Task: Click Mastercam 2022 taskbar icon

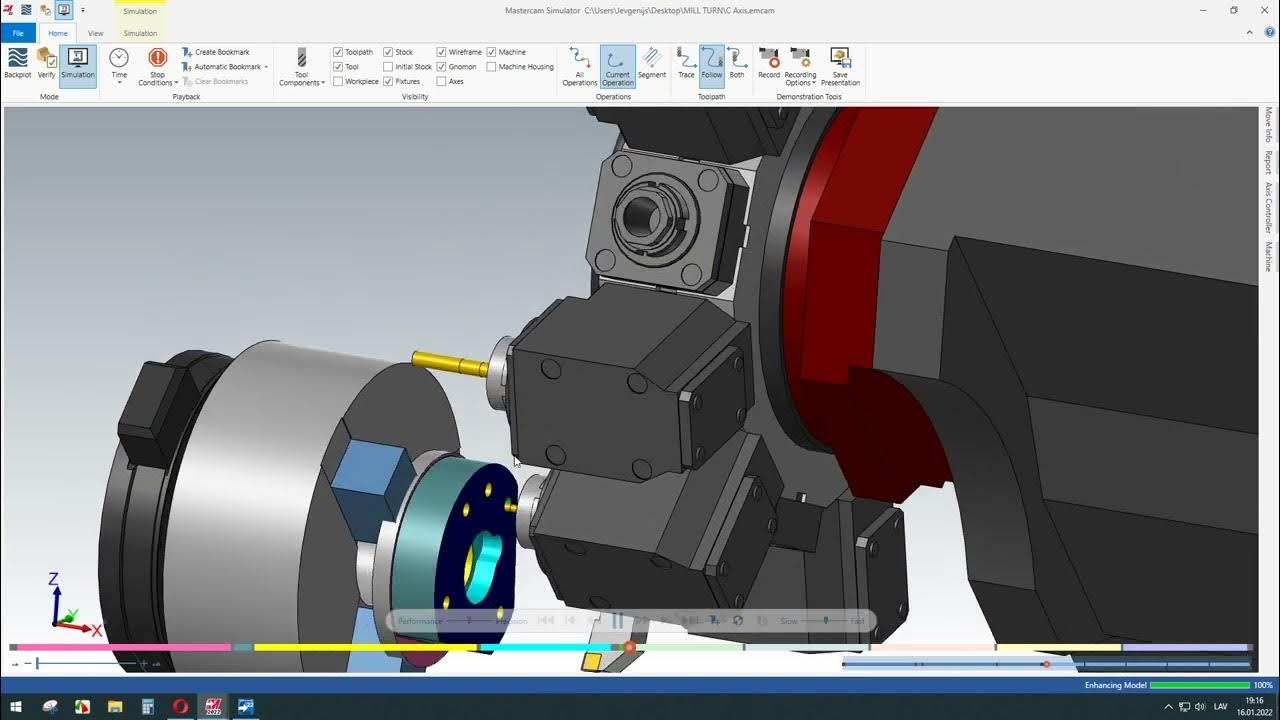Action: (x=212, y=707)
